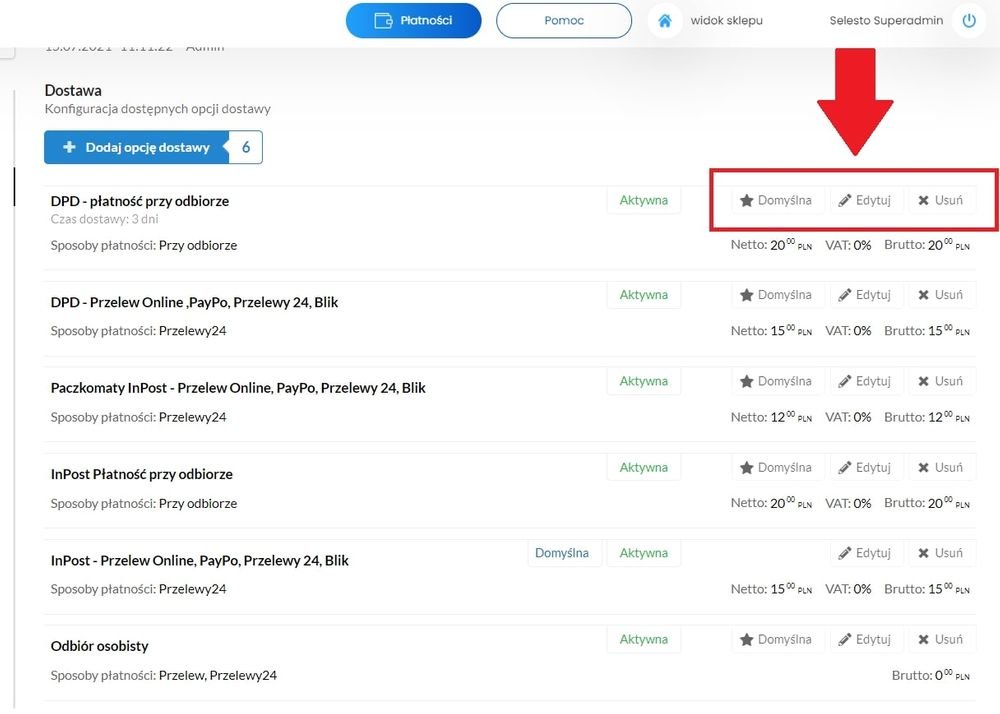Select title DPD - Przelew Online ,PayPo, Przelewy 24, Blik
1000x714 pixels.
pos(194,302)
